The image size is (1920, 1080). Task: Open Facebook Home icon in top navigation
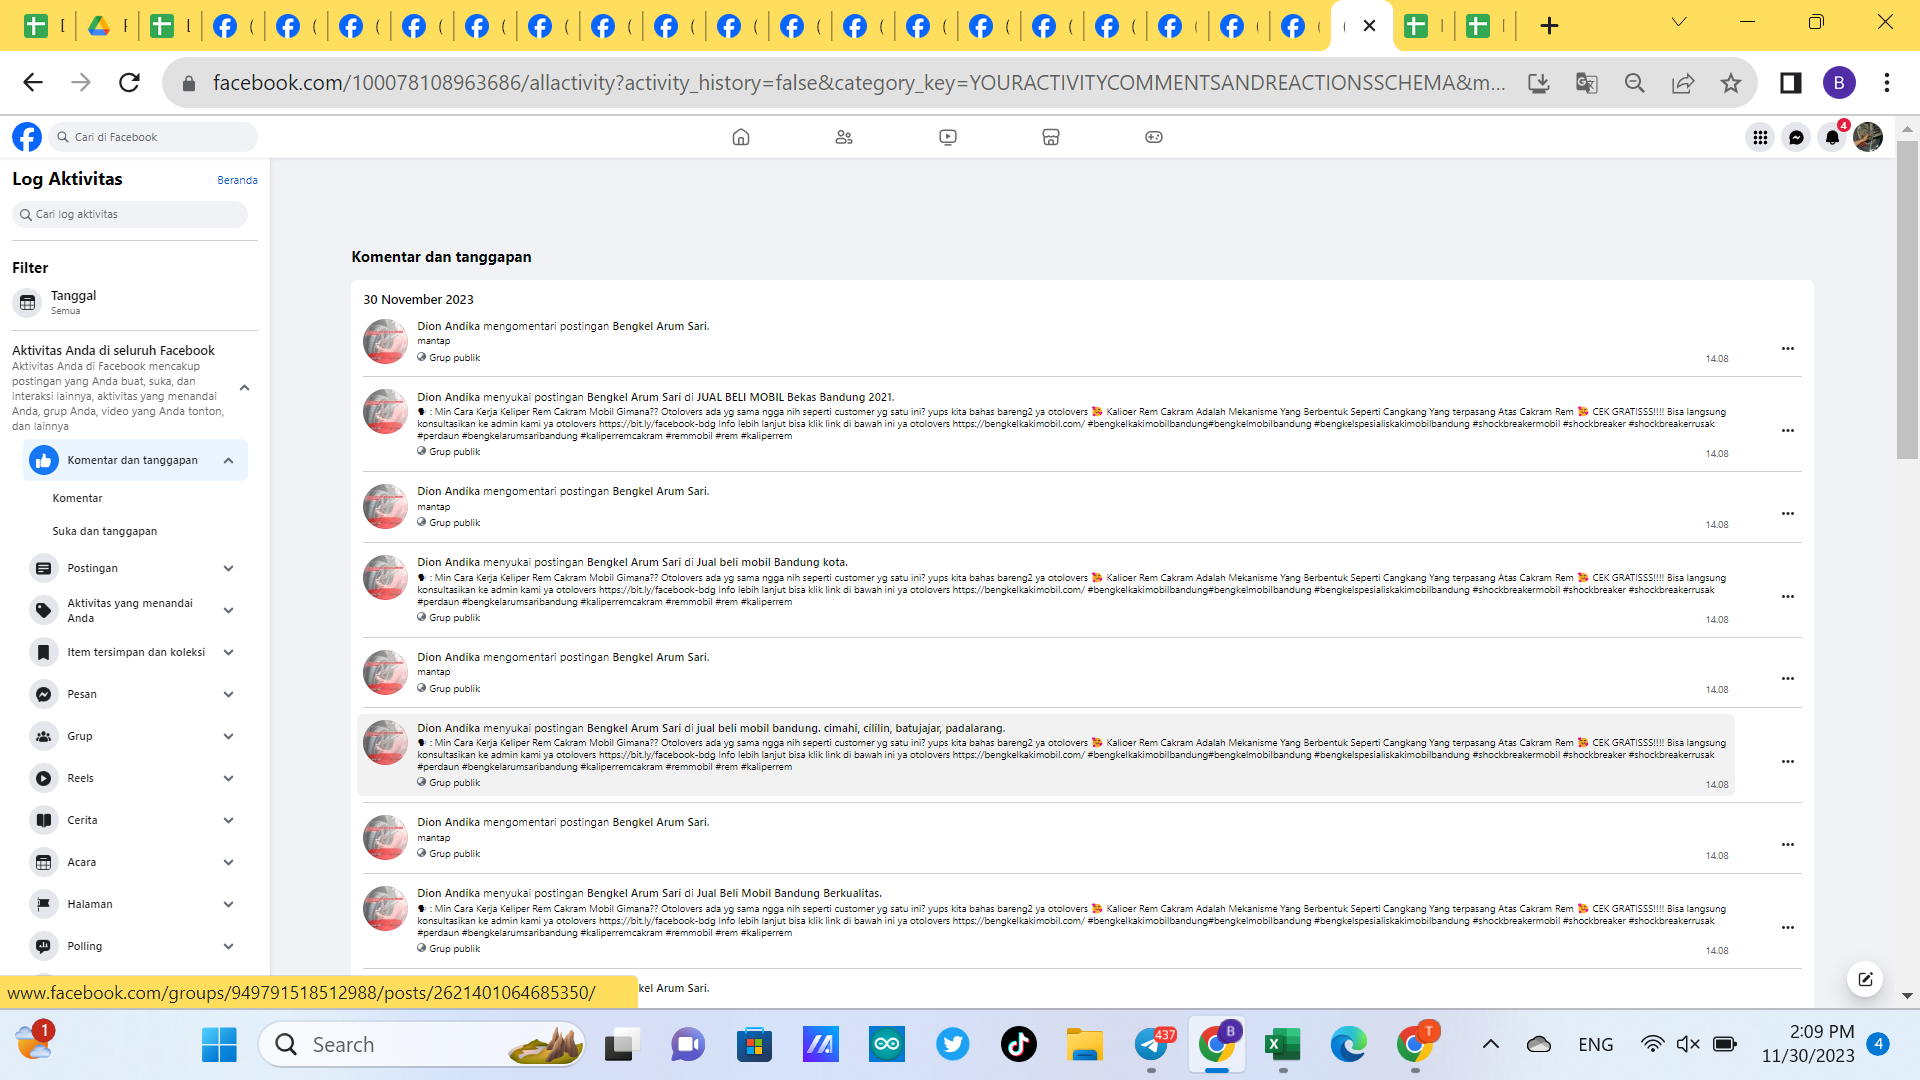pyautogui.click(x=740, y=137)
